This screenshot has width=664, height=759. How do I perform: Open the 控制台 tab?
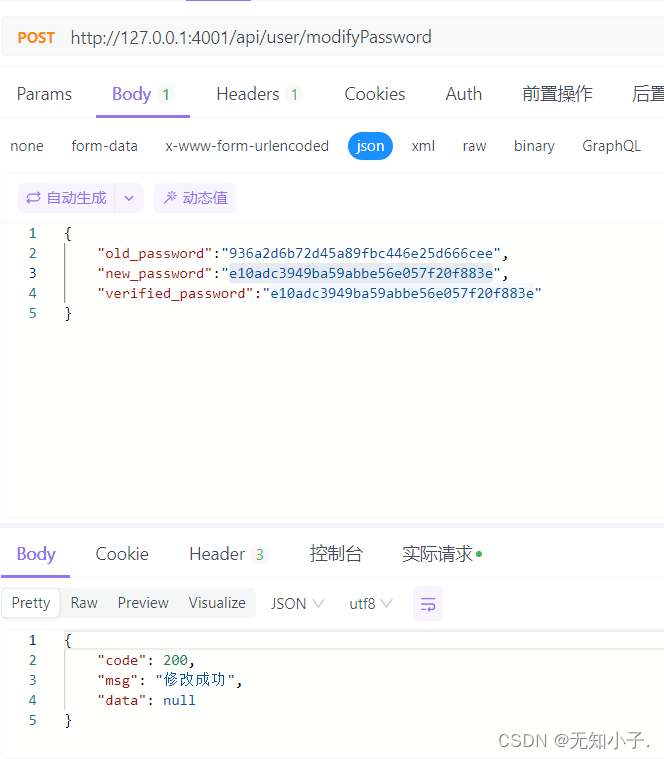[336, 554]
